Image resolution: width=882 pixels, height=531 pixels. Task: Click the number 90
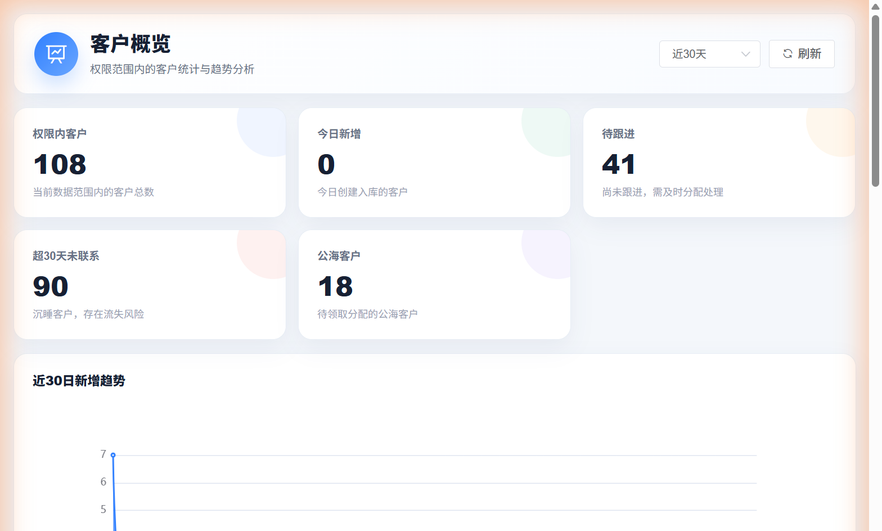[x=51, y=287]
